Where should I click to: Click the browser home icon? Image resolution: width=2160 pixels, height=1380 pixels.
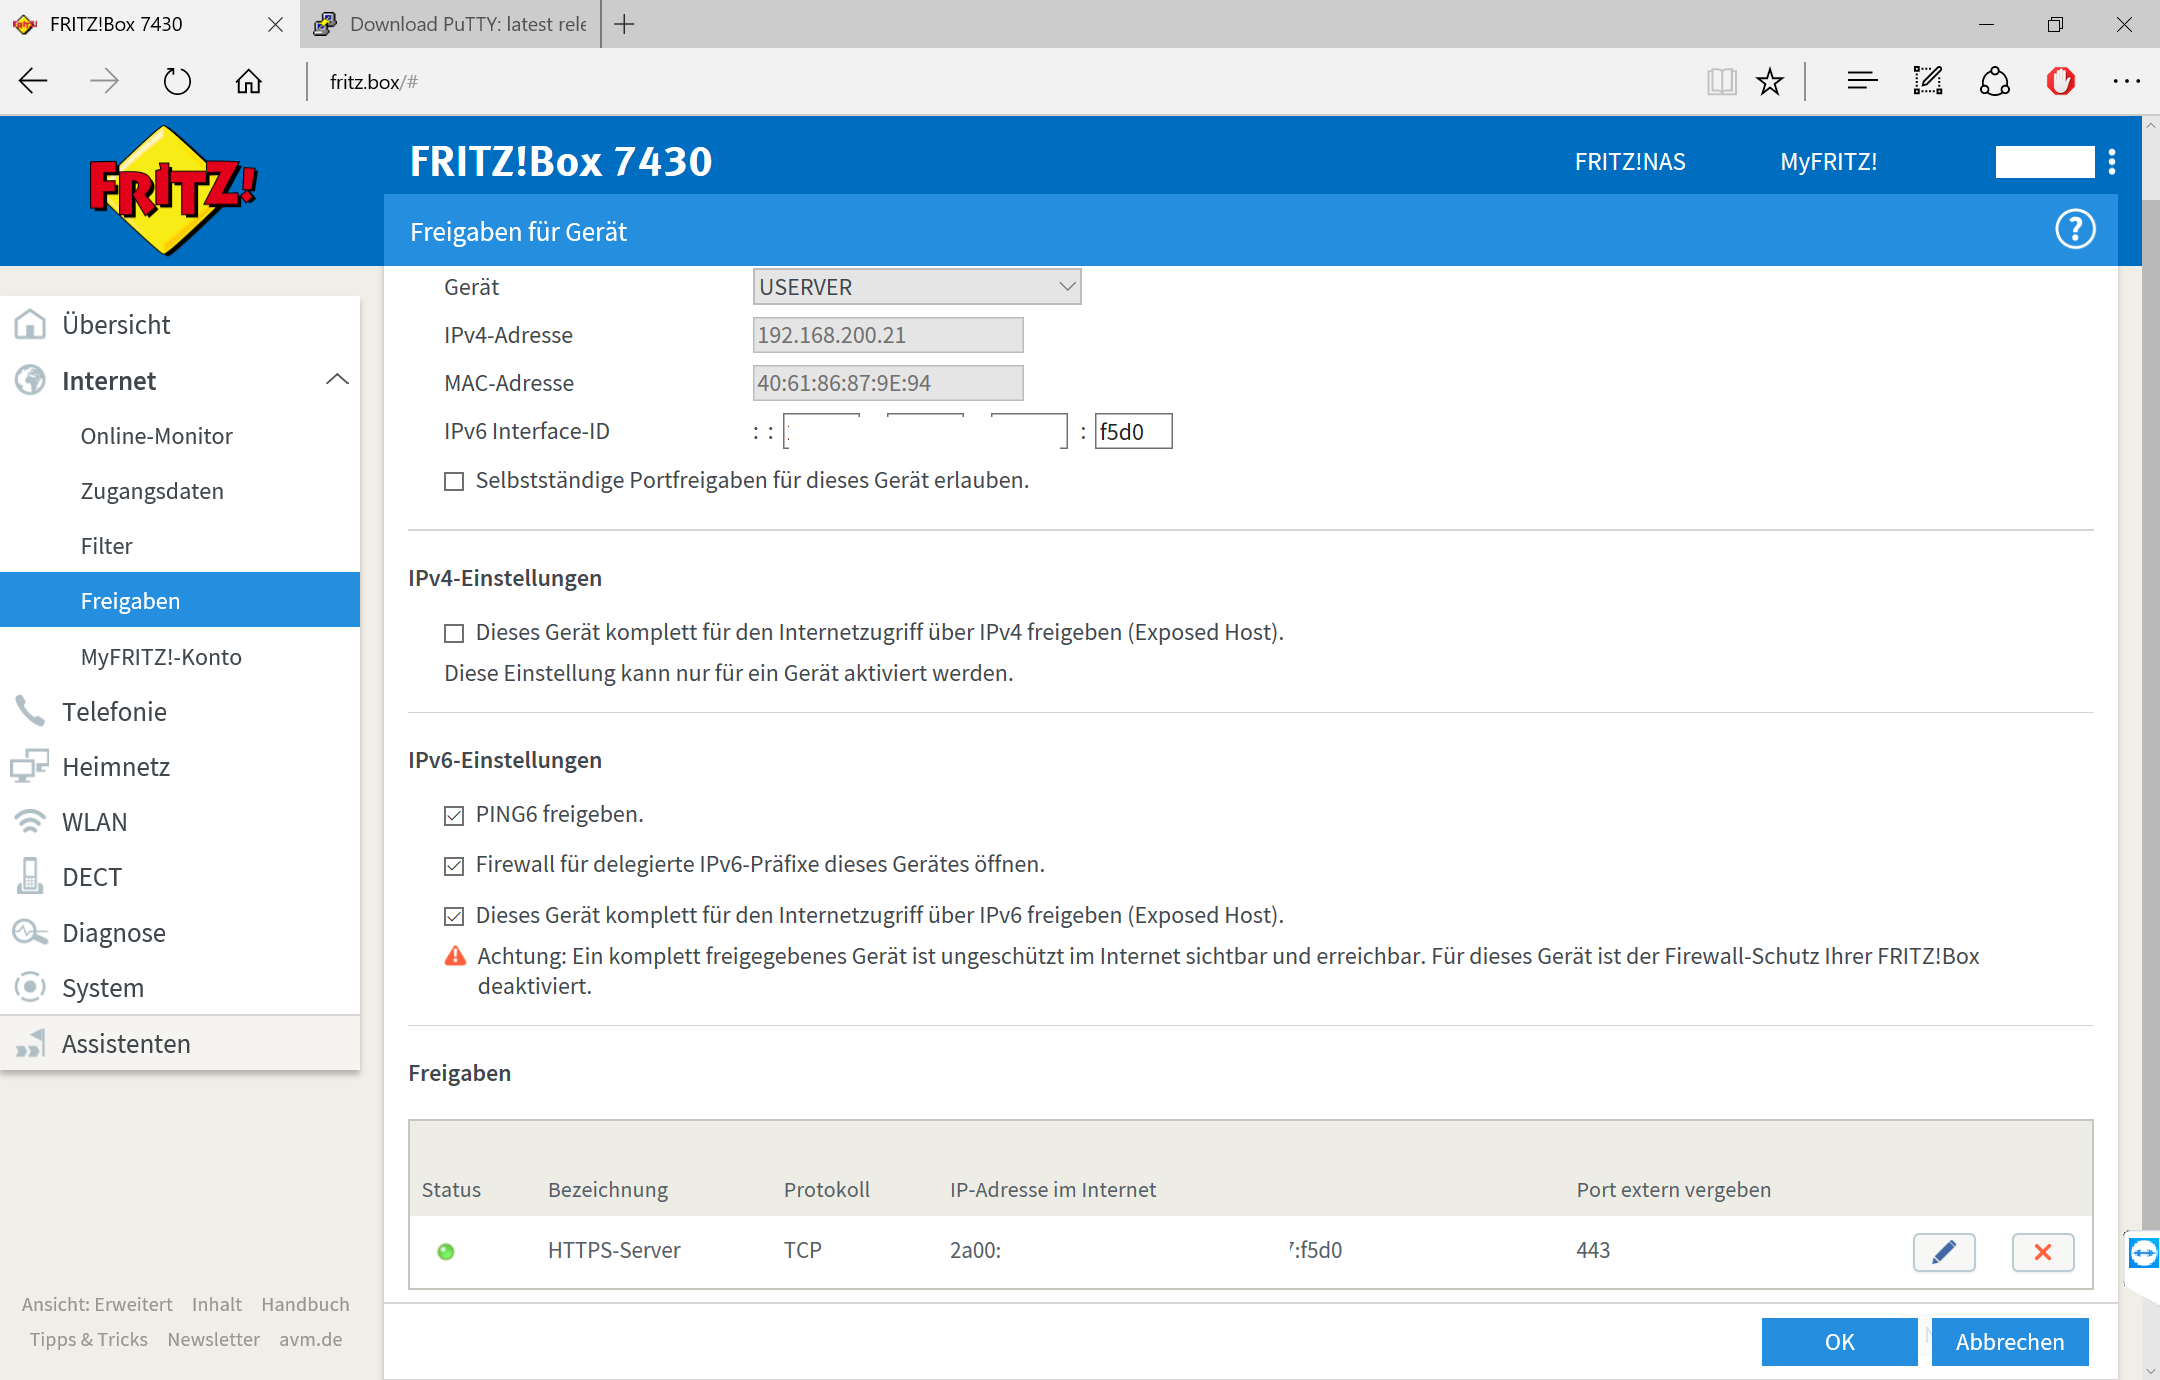248,82
